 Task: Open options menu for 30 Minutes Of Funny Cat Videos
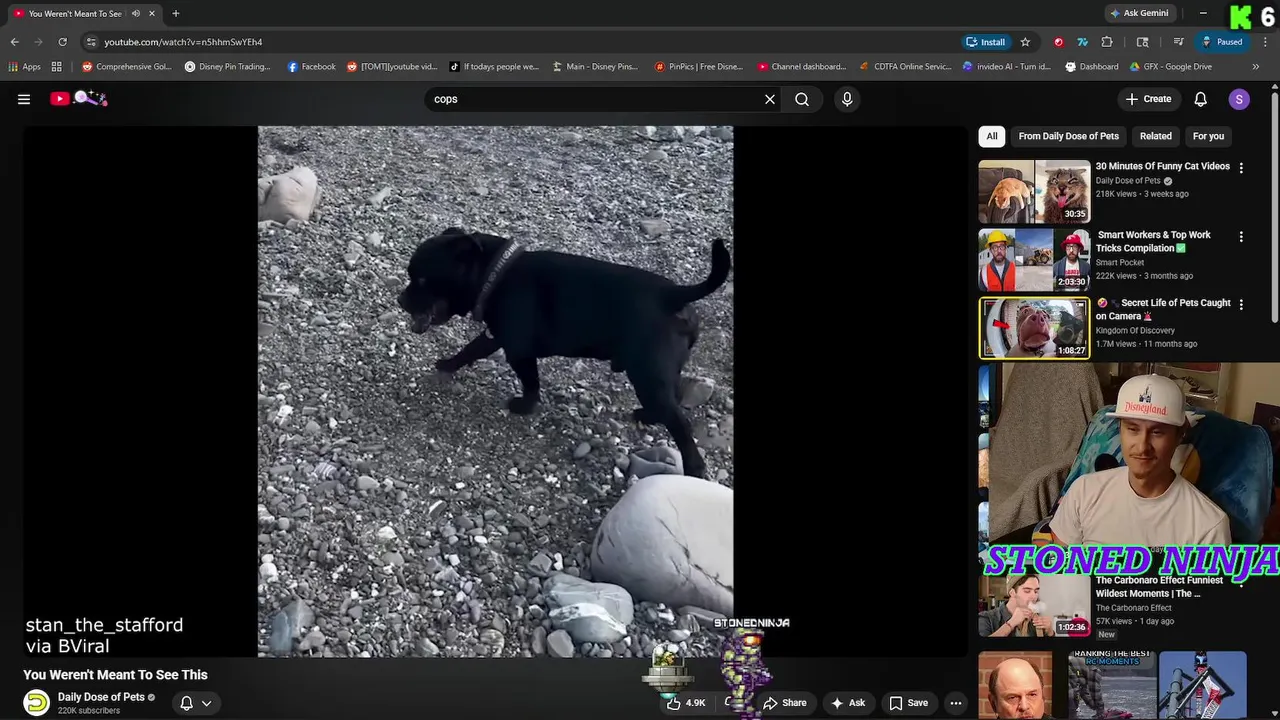[1241, 168]
